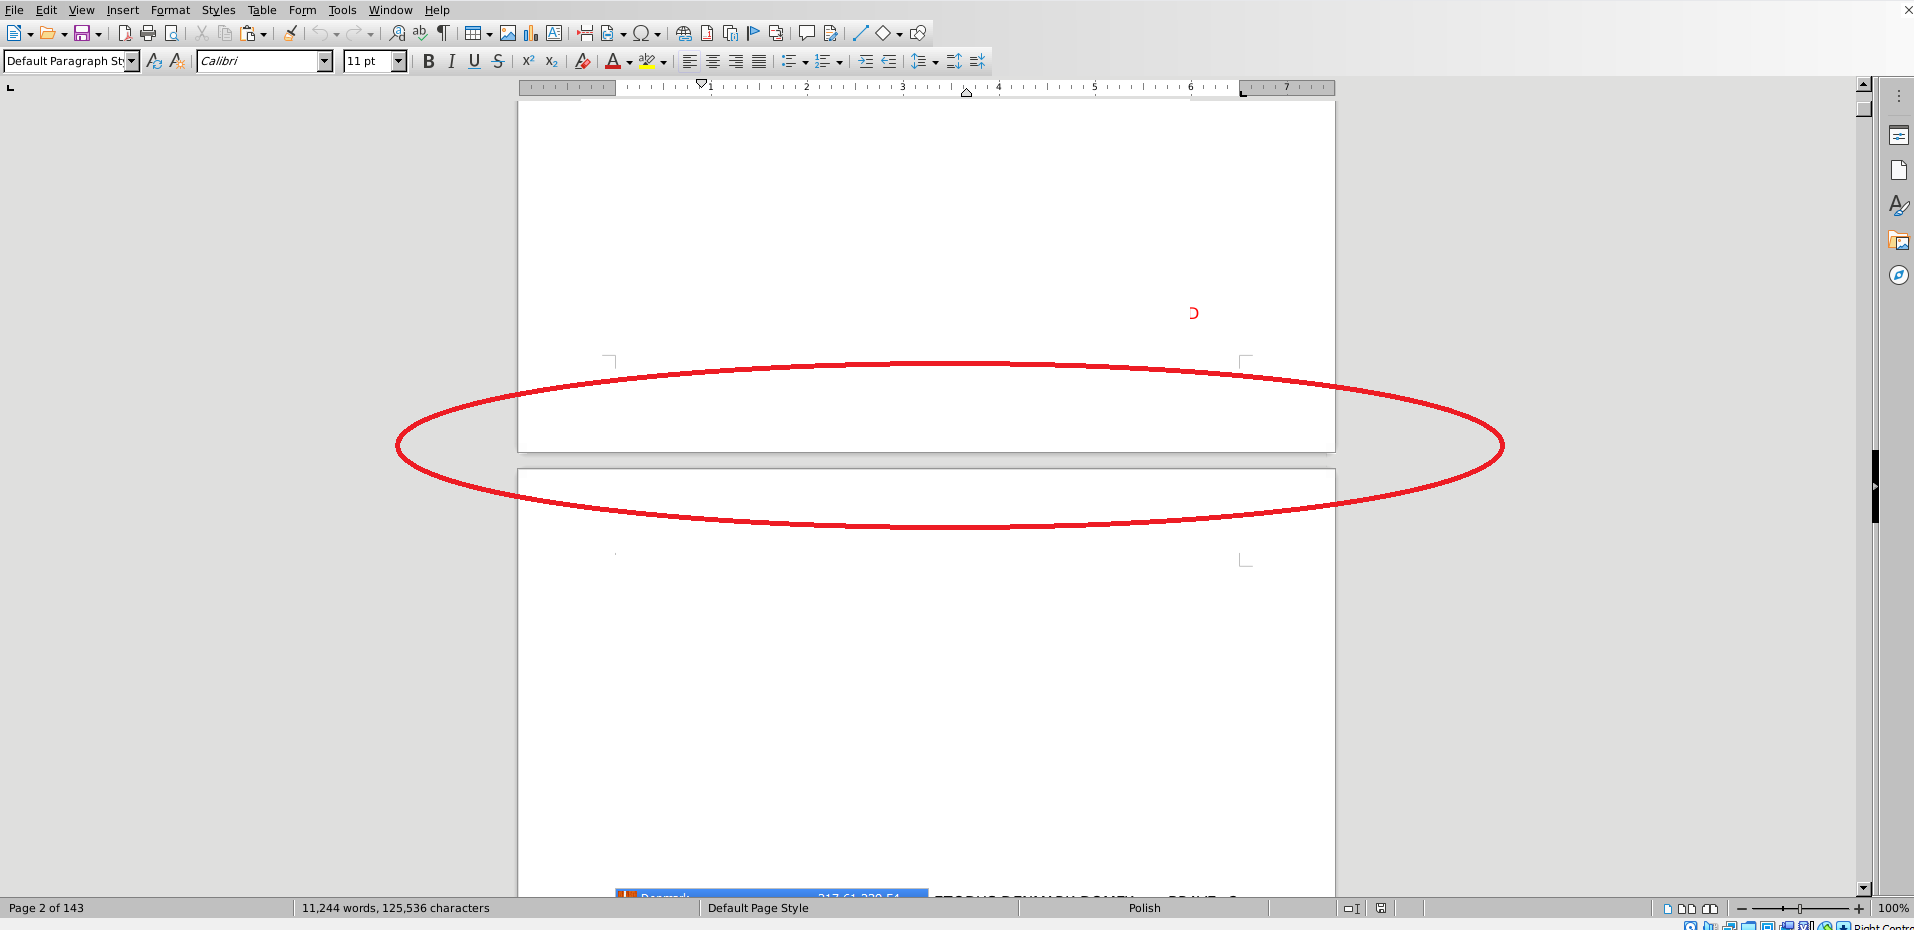Run the spelling check
The height and width of the screenshot is (930, 1914).
tap(420, 33)
